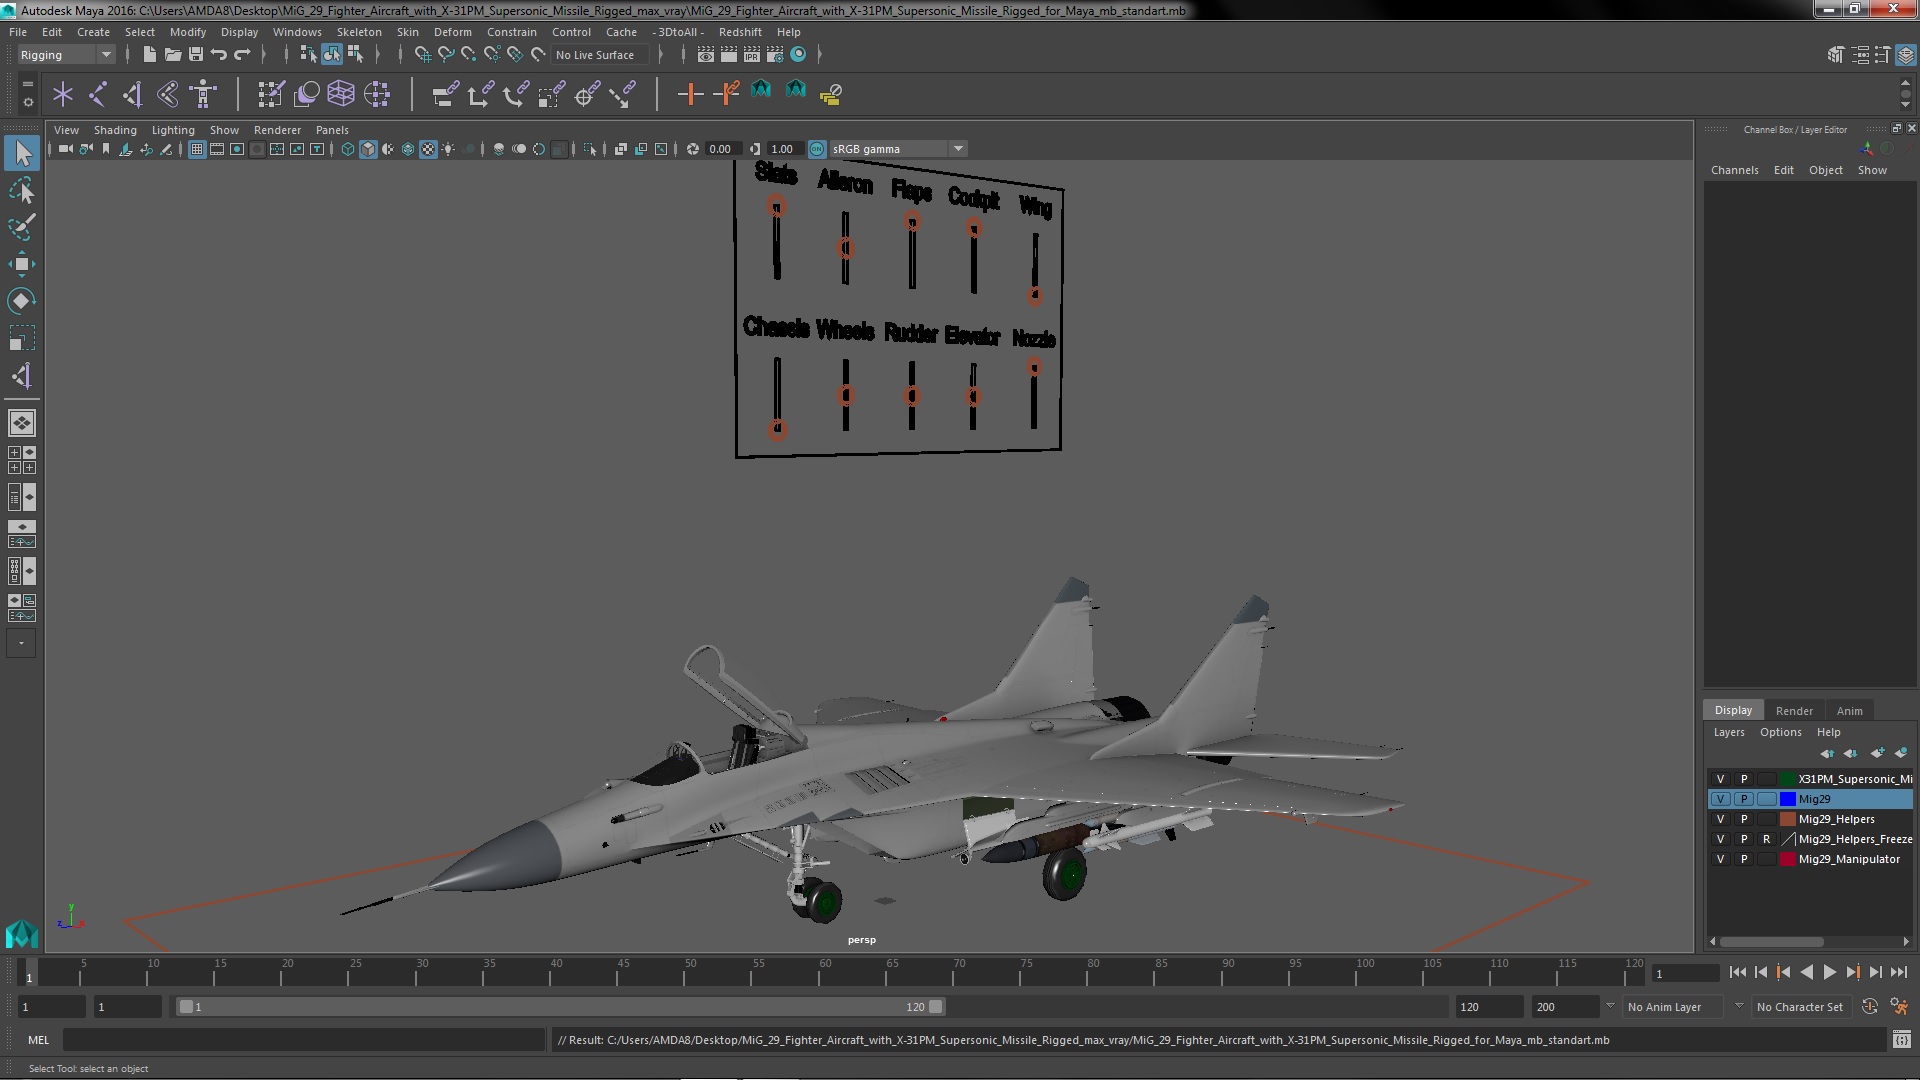Viewport: 1920px width, 1080px height.
Task: Open the Rigging menu set dropdown
Action: [66, 55]
